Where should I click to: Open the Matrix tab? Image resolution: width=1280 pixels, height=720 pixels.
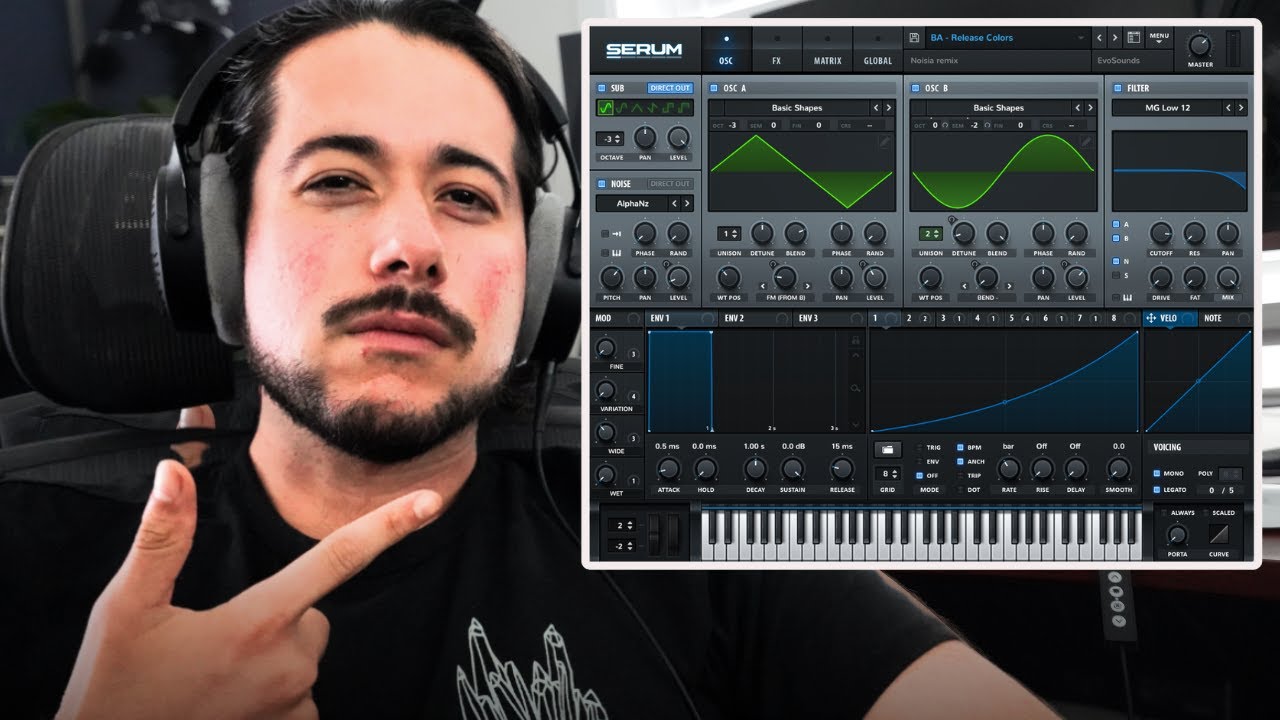tap(827, 51)
